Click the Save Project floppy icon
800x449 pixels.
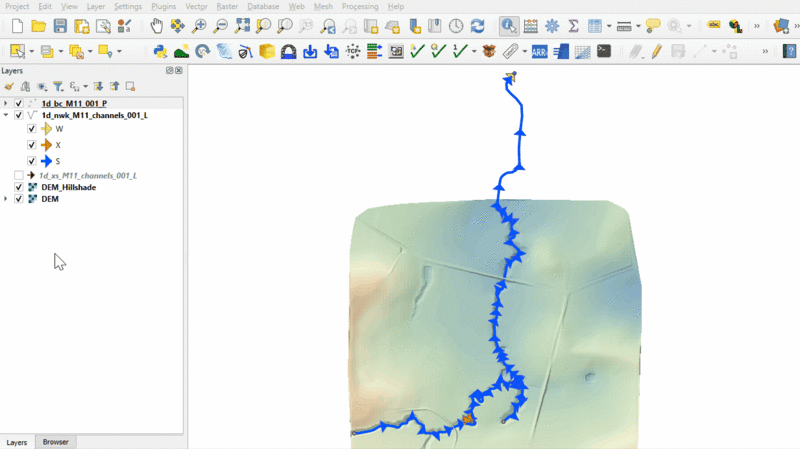click(x=60, y=26)
